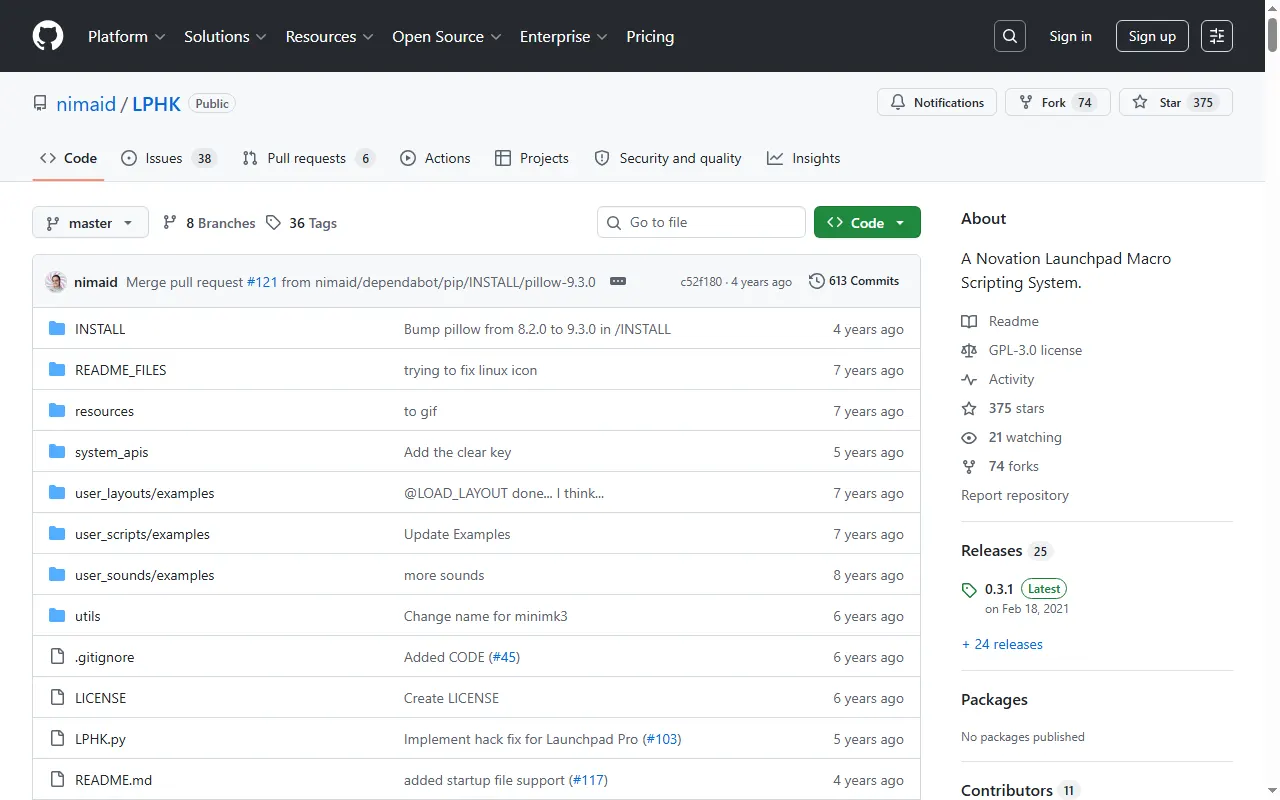Viewport: 1280px width, 800px height.
Task: Click the Notifications button
Action: pos(937,102)
